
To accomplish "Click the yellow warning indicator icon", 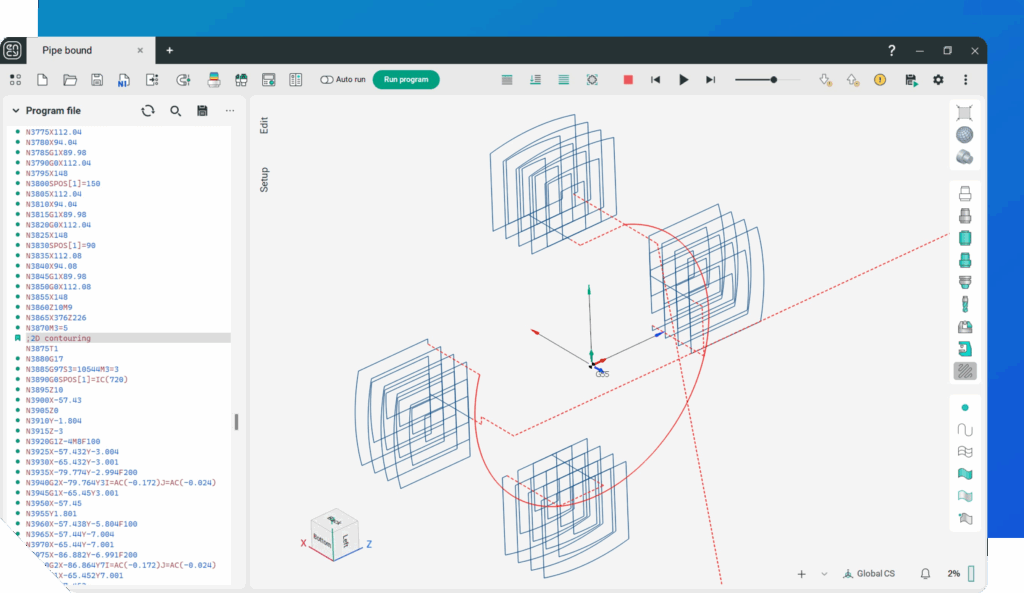I will tap(880, 80).
